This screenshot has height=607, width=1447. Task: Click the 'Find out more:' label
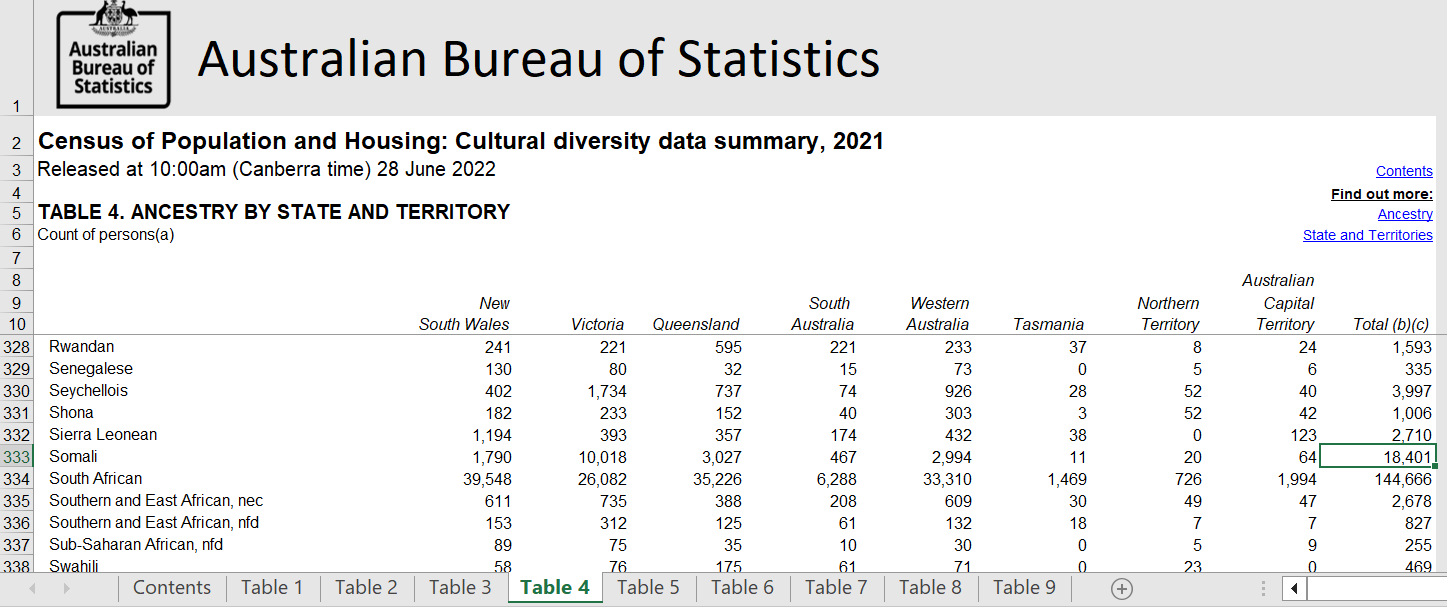click(x=1382, y=194)
